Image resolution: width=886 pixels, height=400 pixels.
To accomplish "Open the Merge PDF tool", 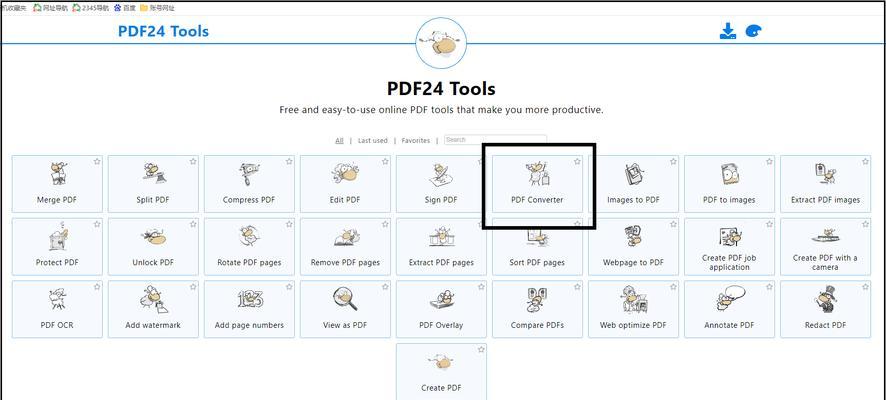I will pos(57,184).
